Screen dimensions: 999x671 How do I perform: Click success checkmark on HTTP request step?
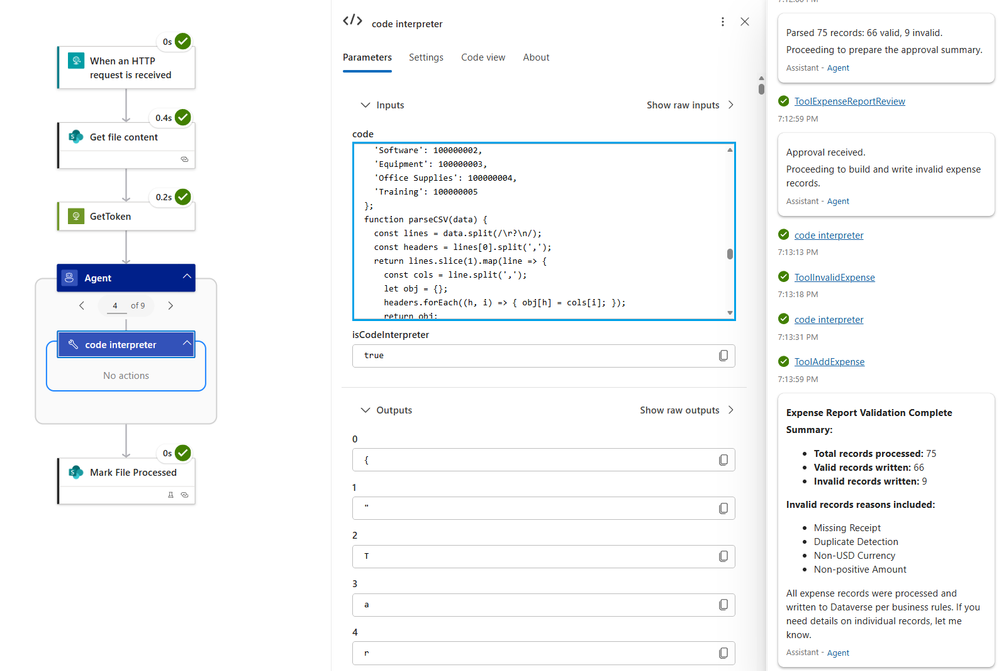183,41
